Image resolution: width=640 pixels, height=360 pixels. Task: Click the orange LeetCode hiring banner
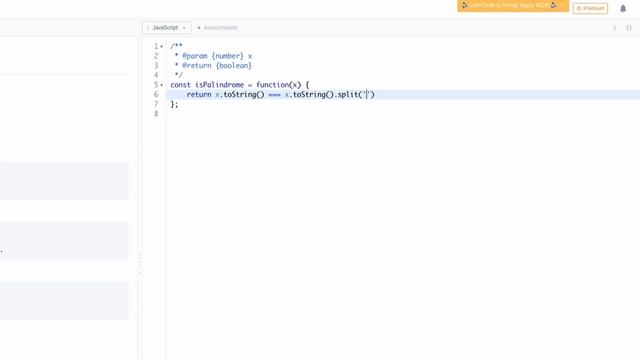tap(513, 6)
